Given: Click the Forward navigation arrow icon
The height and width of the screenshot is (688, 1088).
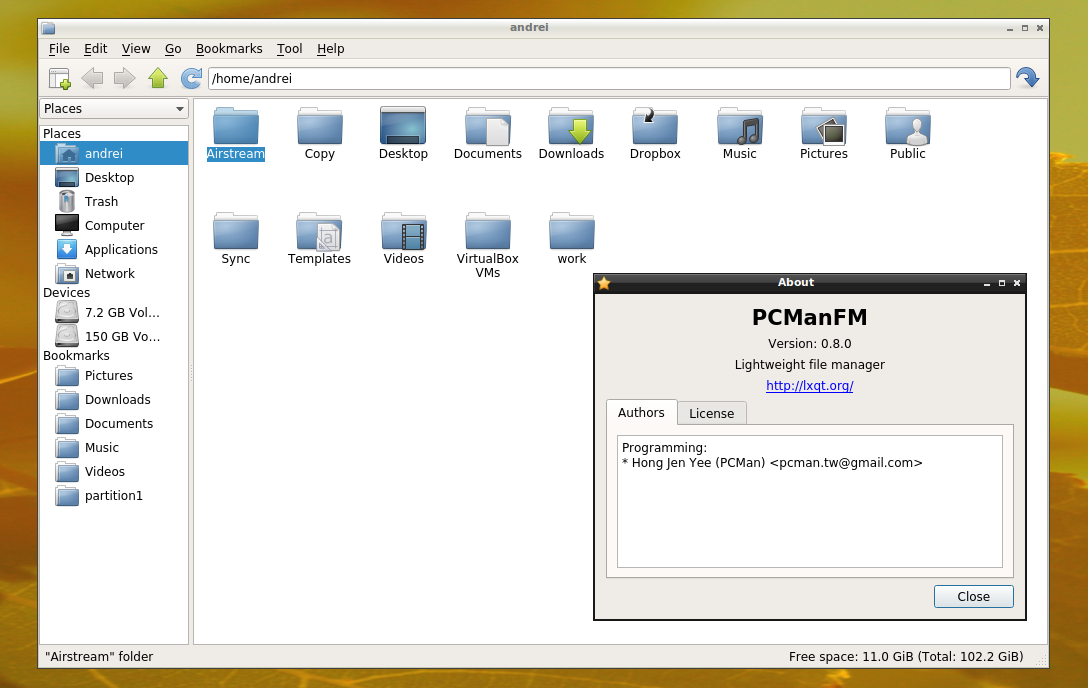Looking at the screenshot, I should click(x=125, y=77).
